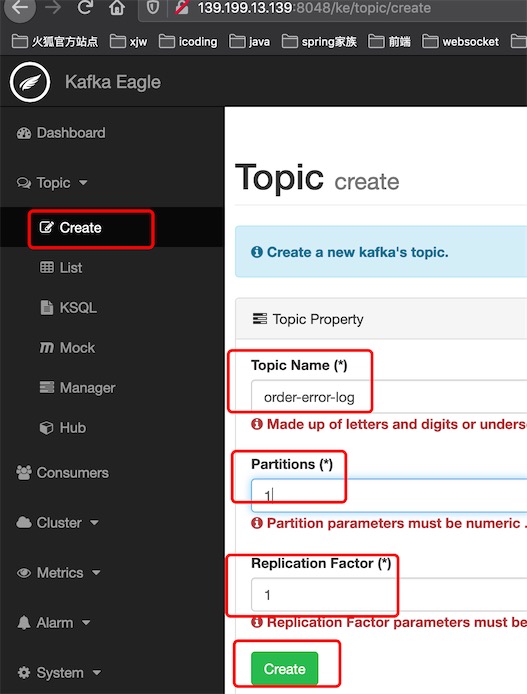Go to the browser home page
527x694 pixels.
117,7
